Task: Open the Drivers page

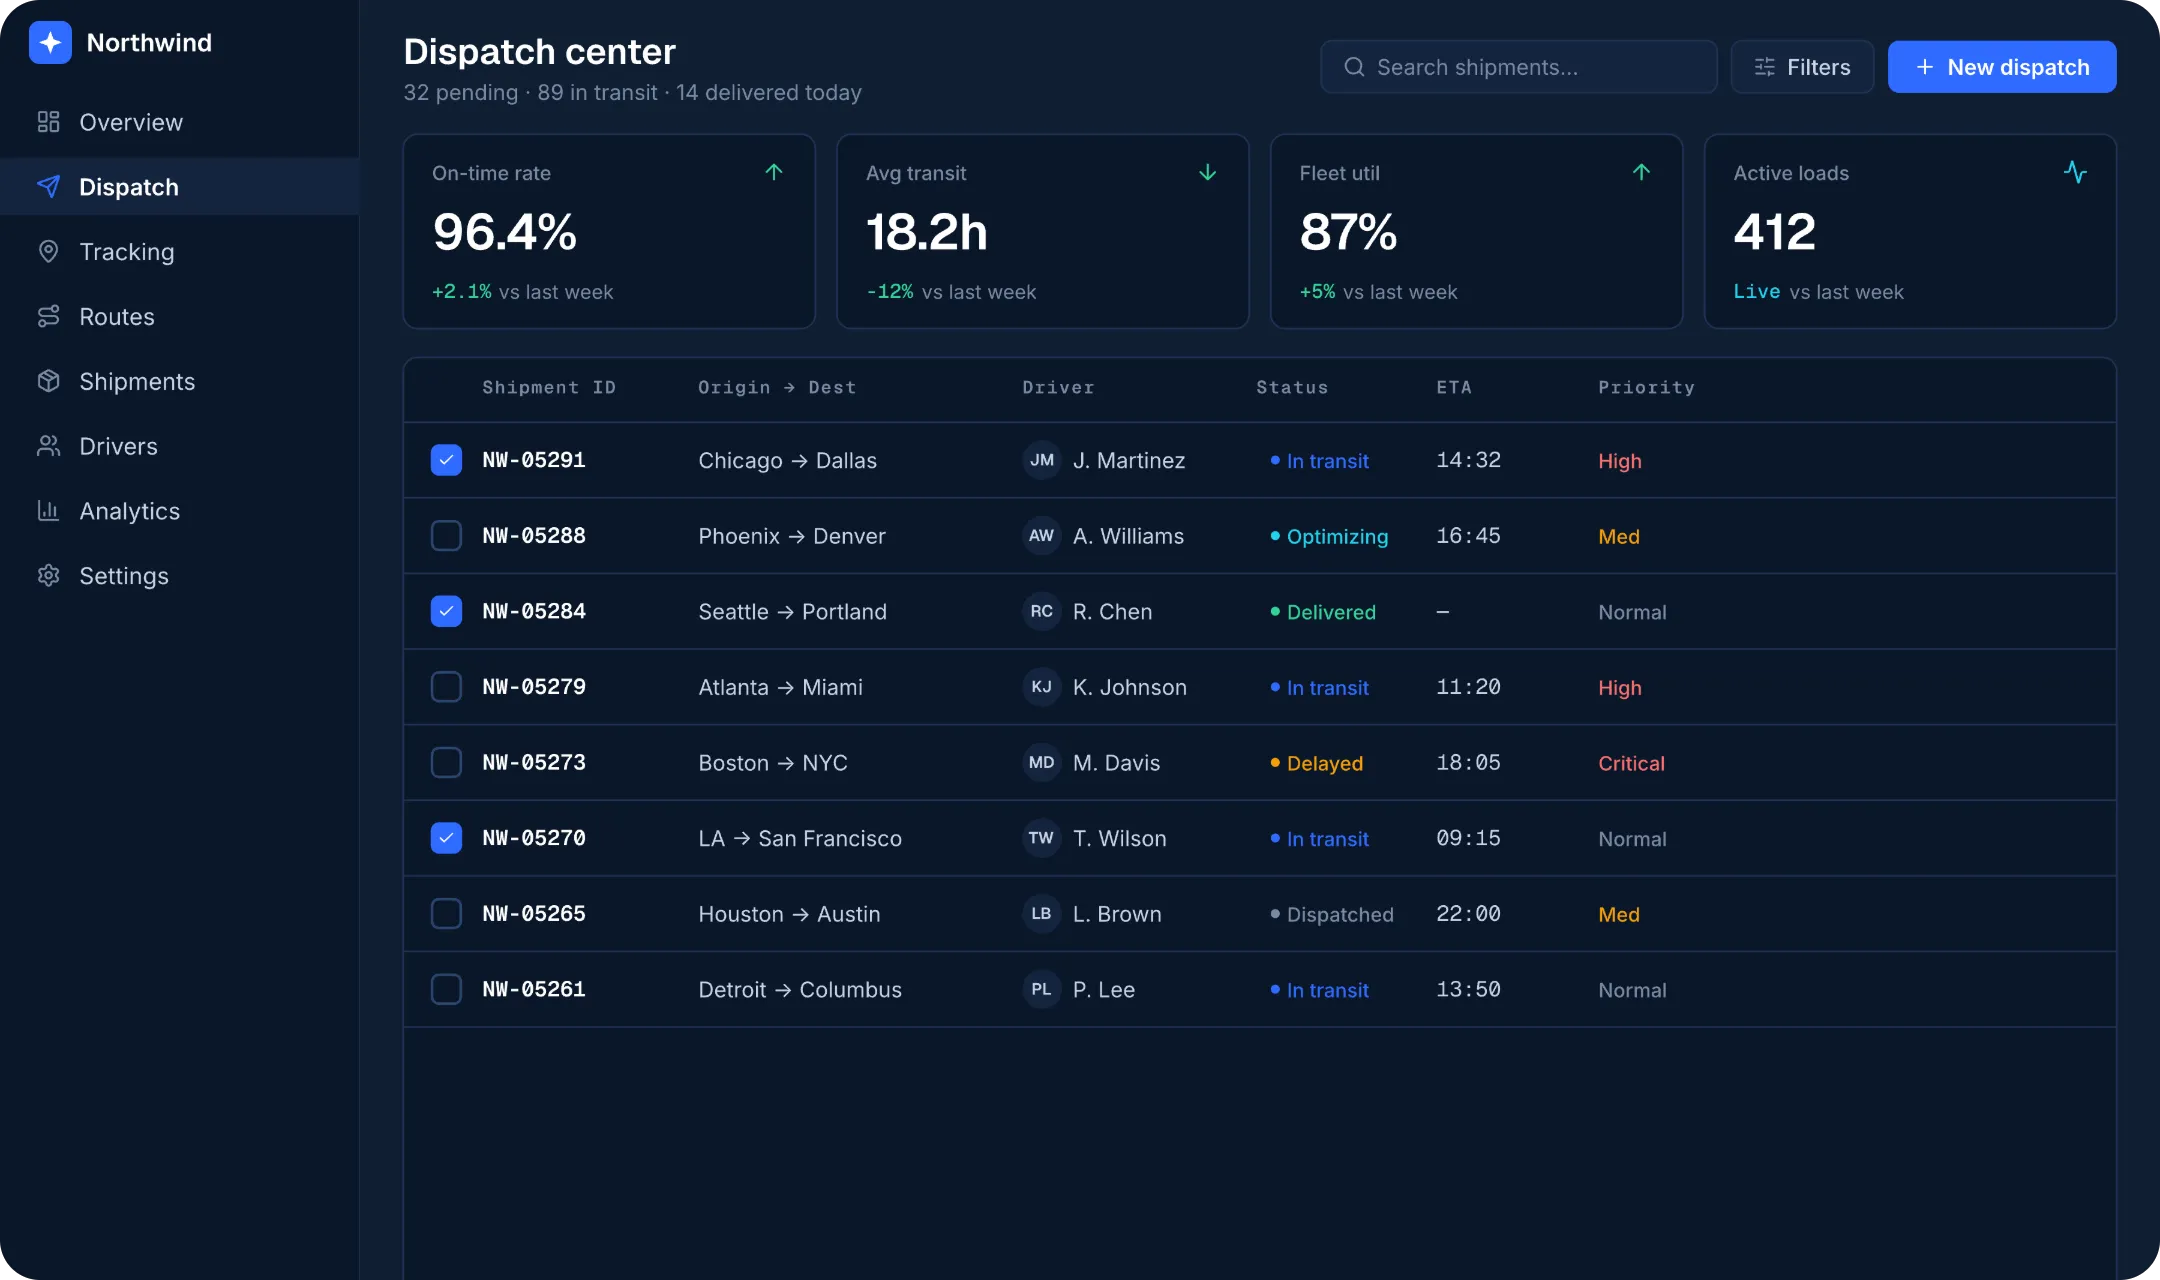Action: pyautogui.click(x=179, y=446)
